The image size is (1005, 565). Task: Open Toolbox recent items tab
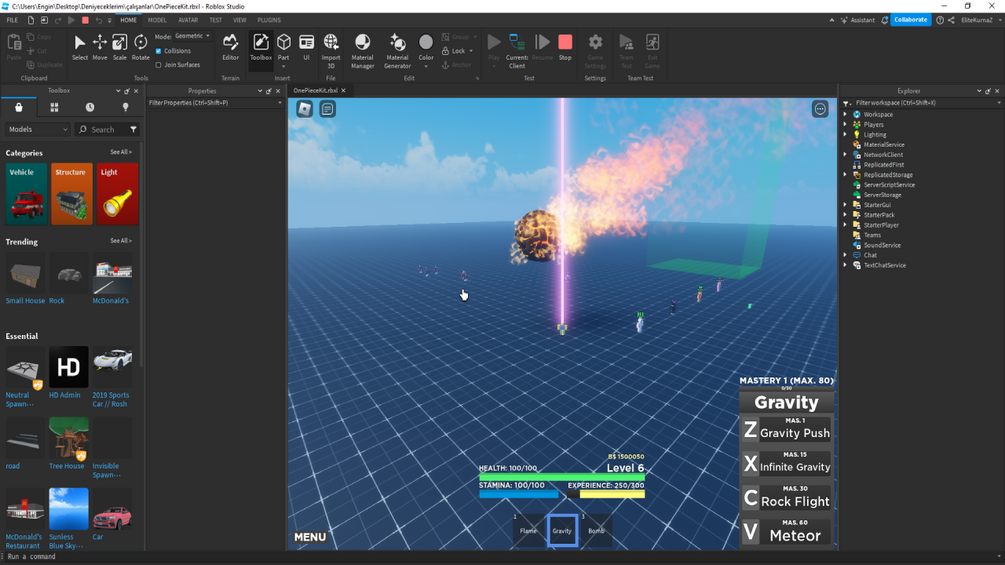(90, 107)
